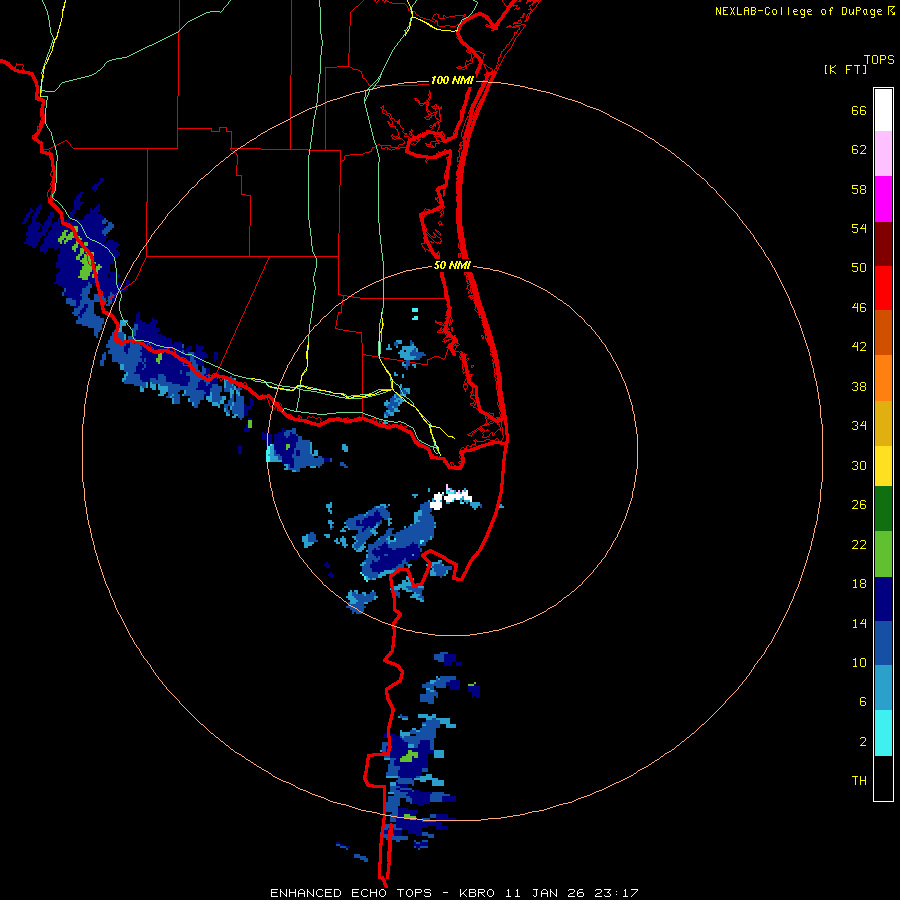
Task: Click the '34' legend value
Action: pyautogui.click(x=859, y=426)
